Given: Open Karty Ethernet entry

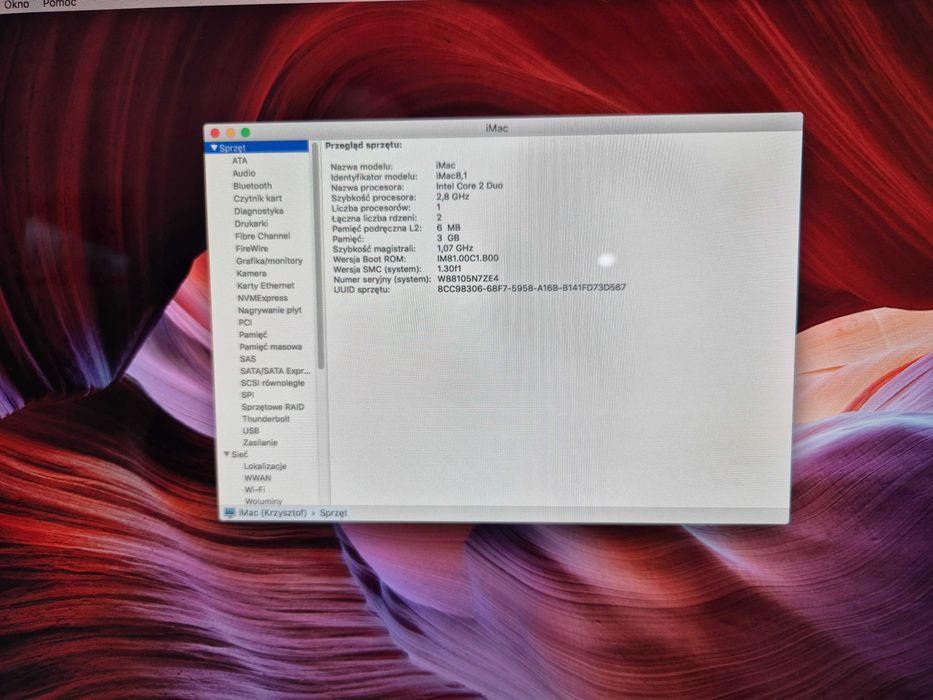Looking at the screenshot, I should point(265,286).
